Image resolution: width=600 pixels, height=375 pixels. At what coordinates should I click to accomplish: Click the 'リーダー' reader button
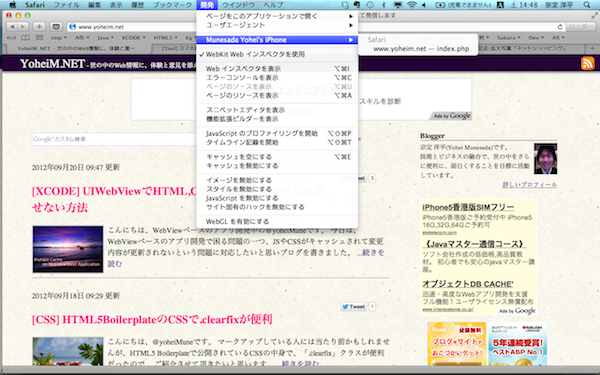580,27
